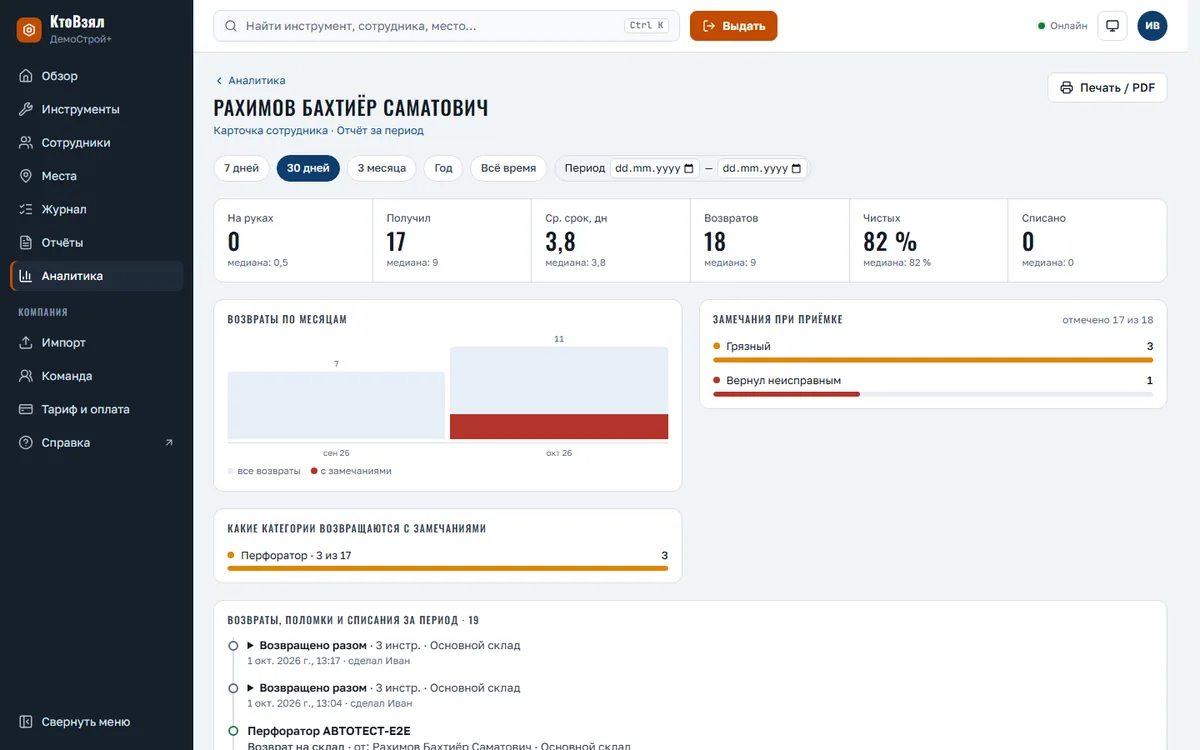The width and height of the screenshot is (1200, 750).
Task: Click the сен 26 chart bar
Action: click(x=336, y=406)
